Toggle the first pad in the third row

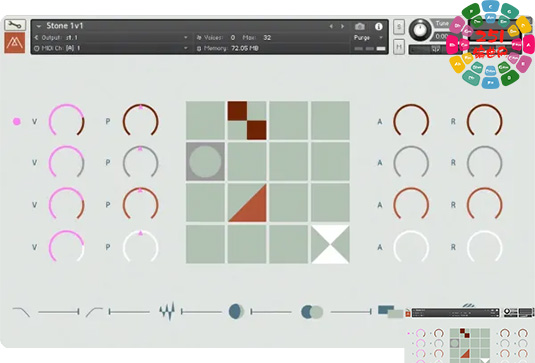point(205,203)
